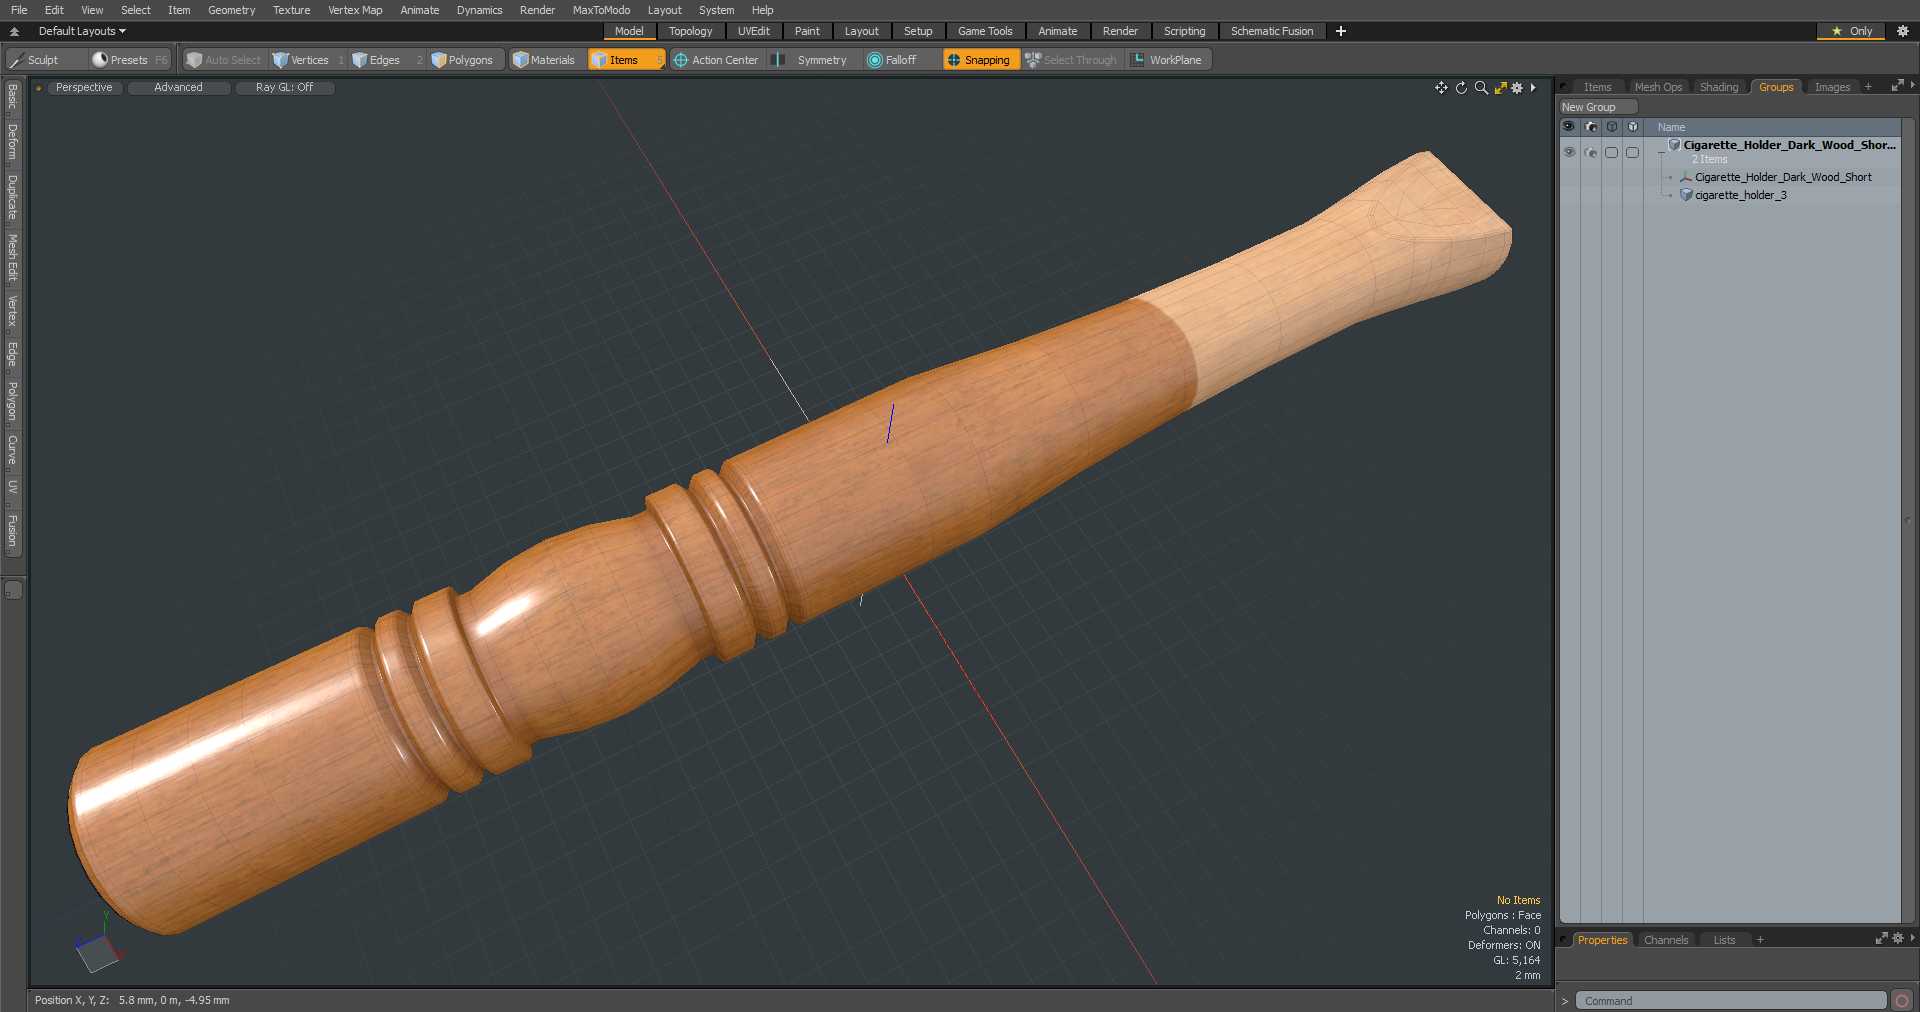The height and width of the screenshot is (1012, 1920).
Task: Switch to the Shading panel tab
Action: click(1719, 87)
